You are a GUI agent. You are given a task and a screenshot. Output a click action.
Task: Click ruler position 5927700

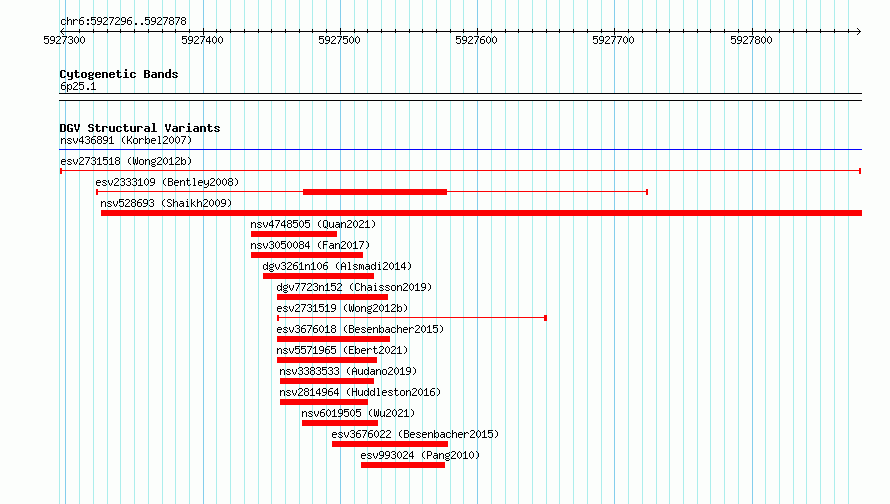pos(613,40)
